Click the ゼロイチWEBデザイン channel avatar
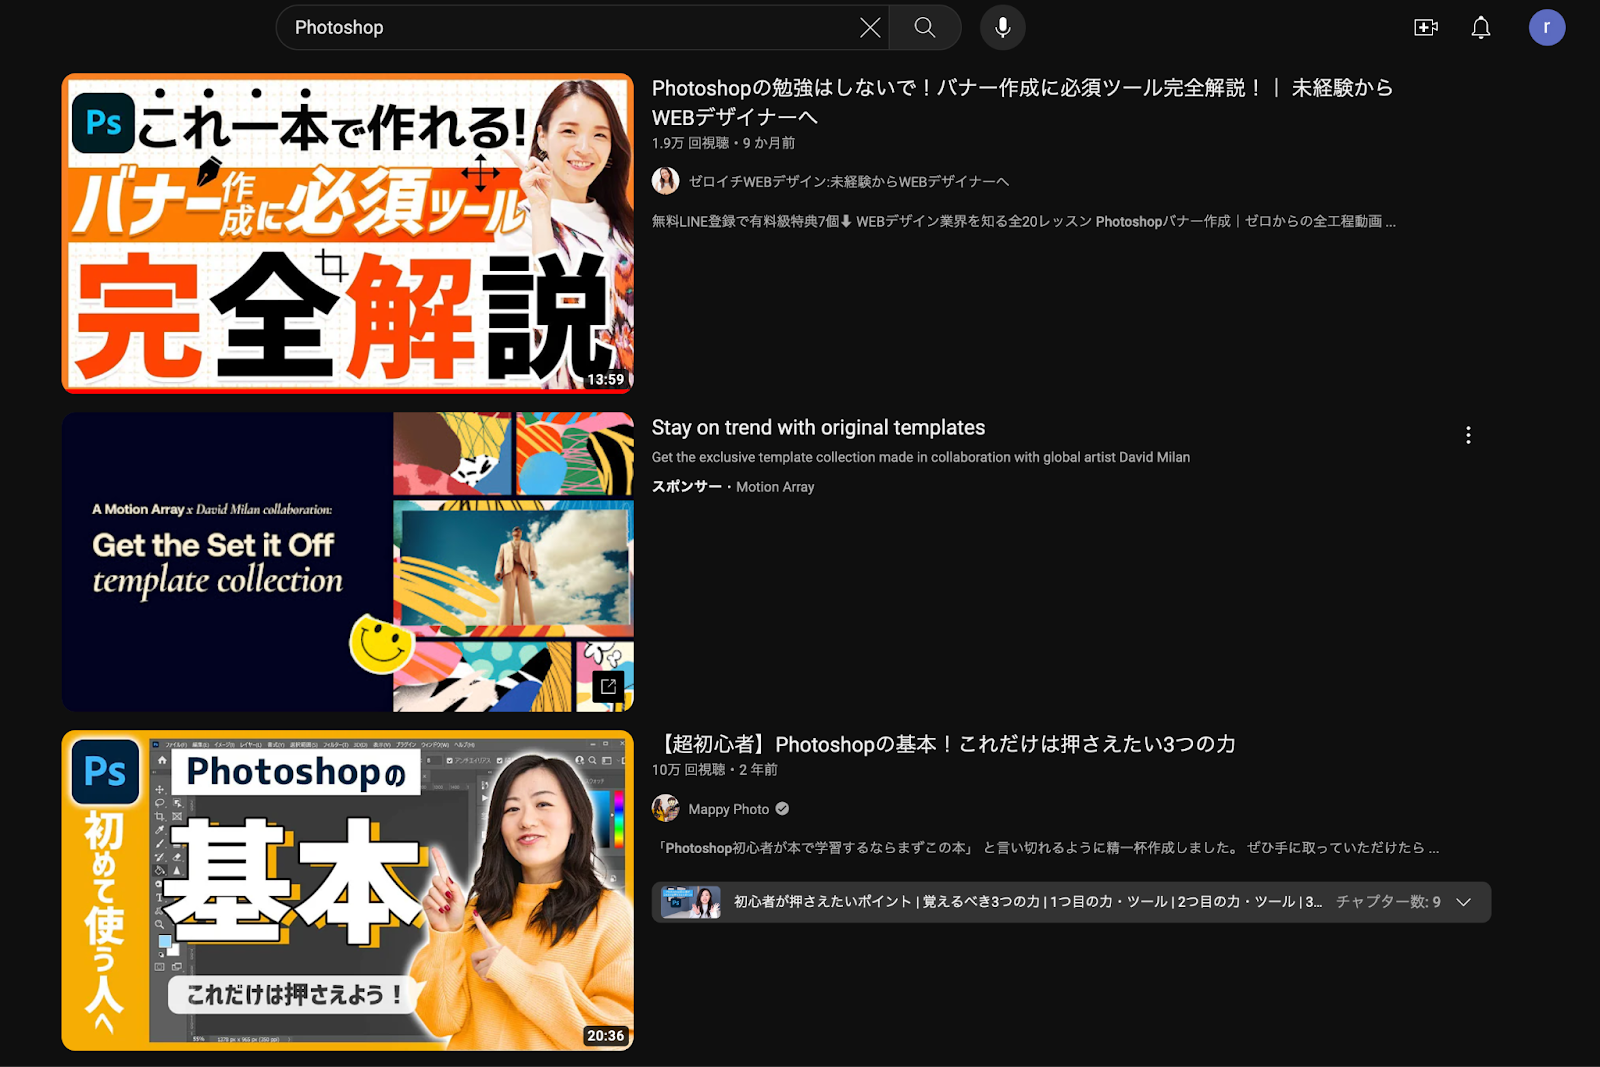The height and width of the screenshot is (1067, 1600). pyautogui.click(x=666, y=181)
